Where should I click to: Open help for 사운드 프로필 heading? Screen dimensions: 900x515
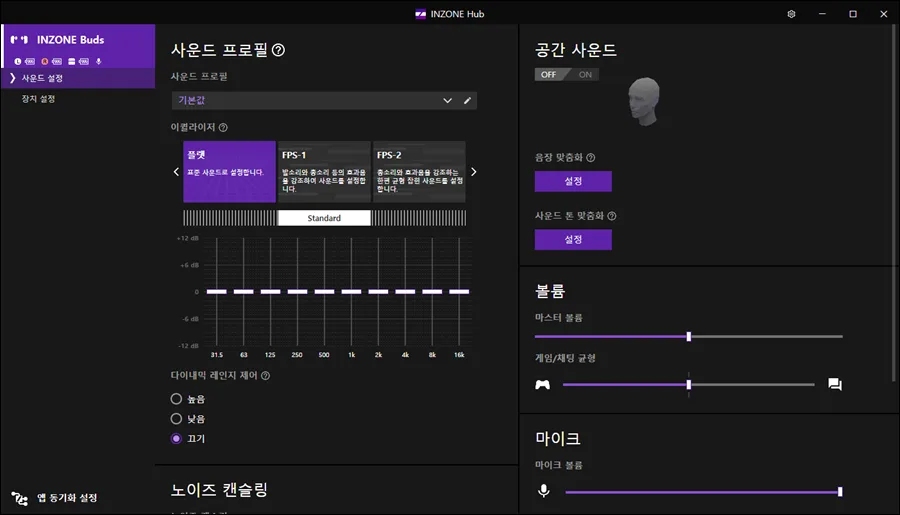click(278, 51)
